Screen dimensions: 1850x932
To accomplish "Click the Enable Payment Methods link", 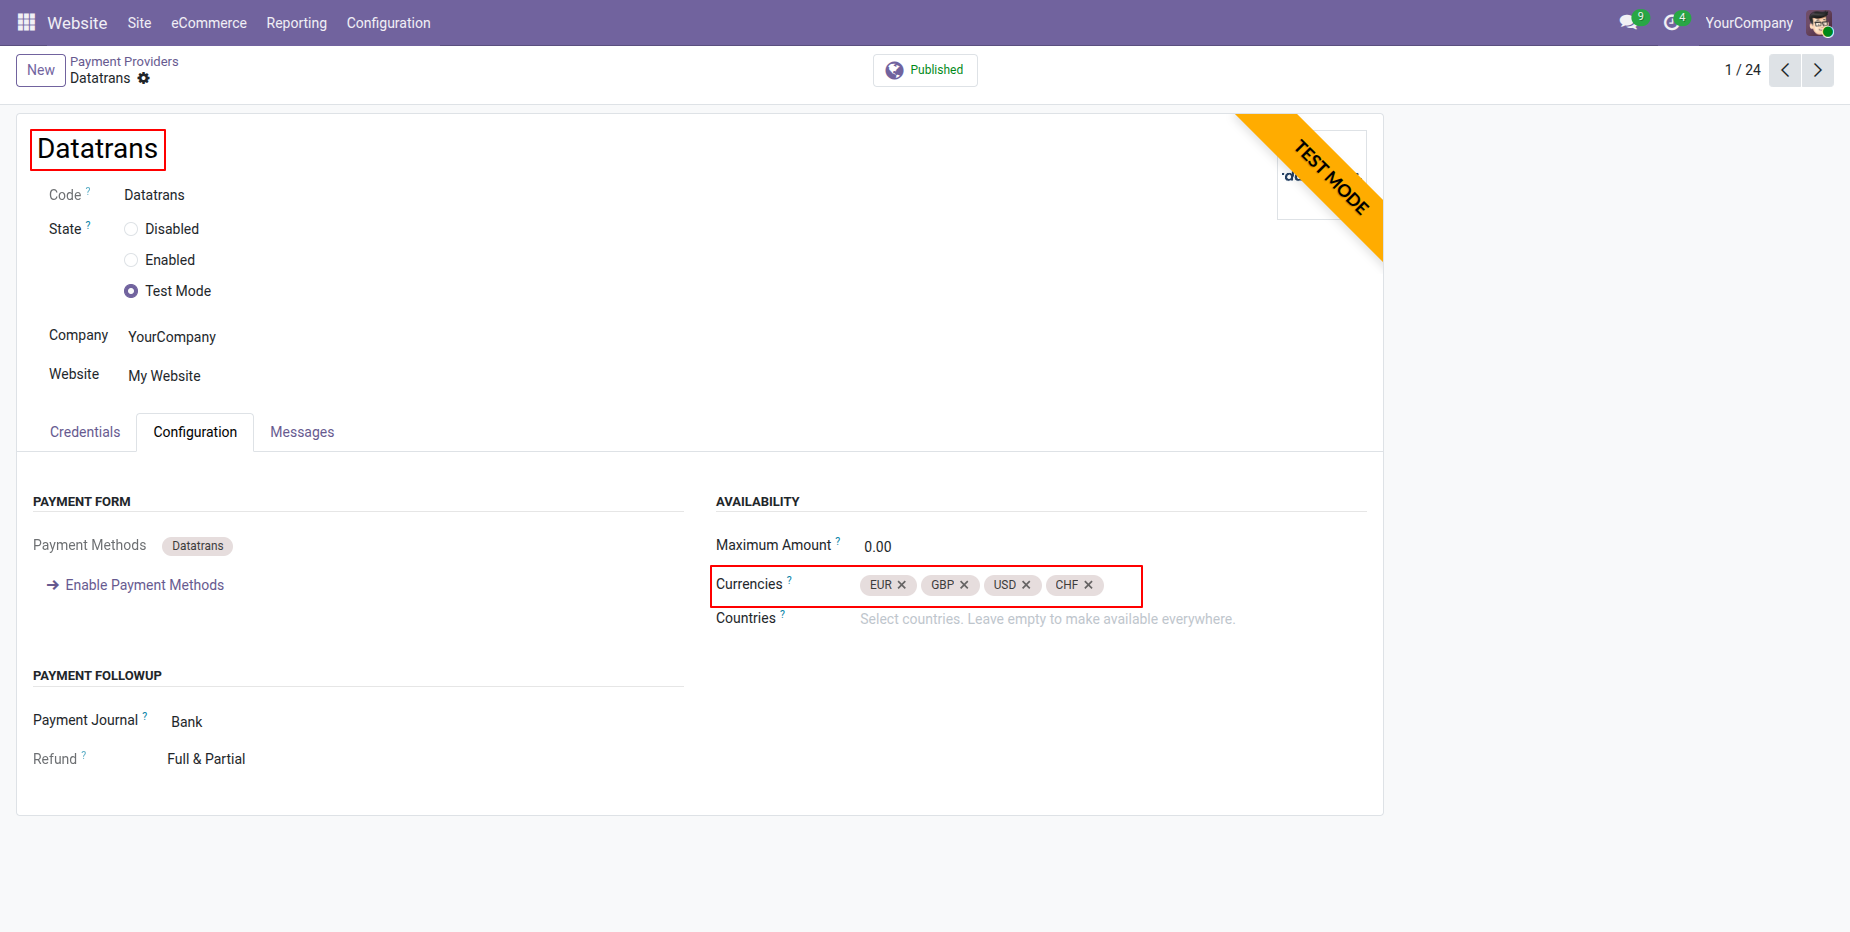I will (x=135, y=585).
